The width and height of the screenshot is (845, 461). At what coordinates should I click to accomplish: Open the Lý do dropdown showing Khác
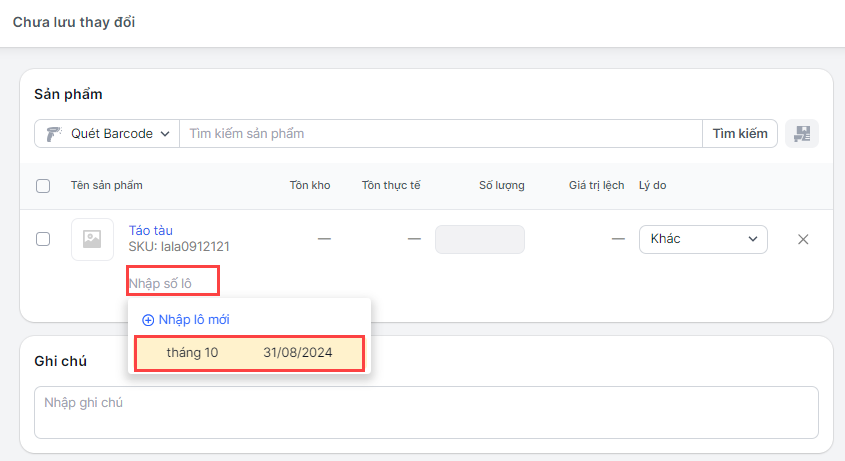[703, 239]
